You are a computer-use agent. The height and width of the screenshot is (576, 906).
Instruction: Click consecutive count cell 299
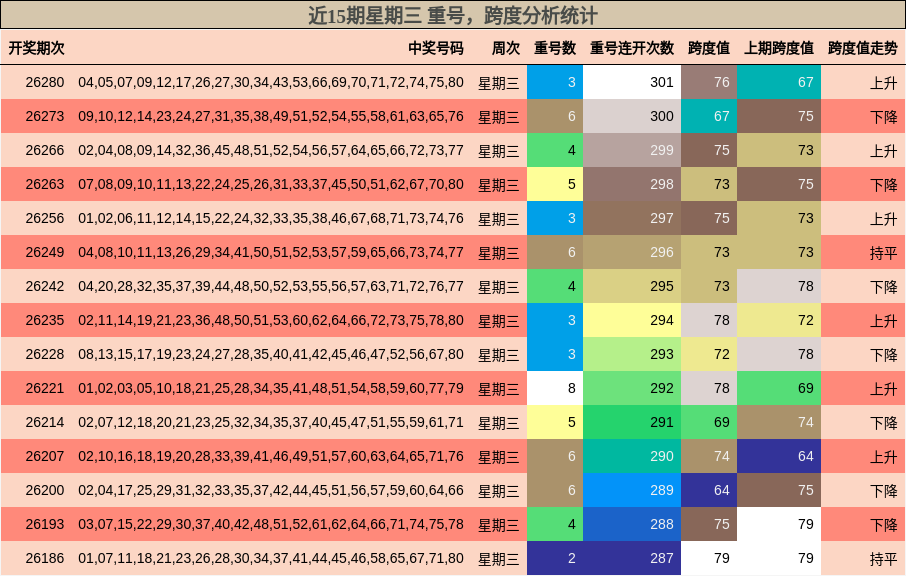(632, 150)
